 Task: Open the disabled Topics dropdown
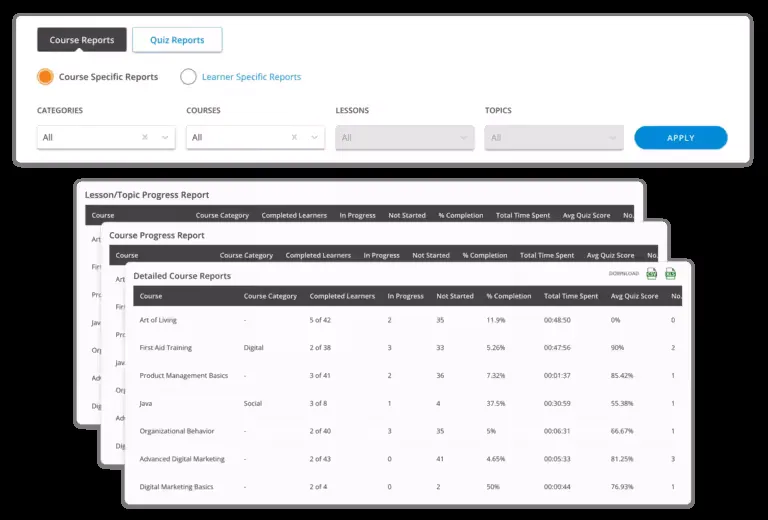554,138
